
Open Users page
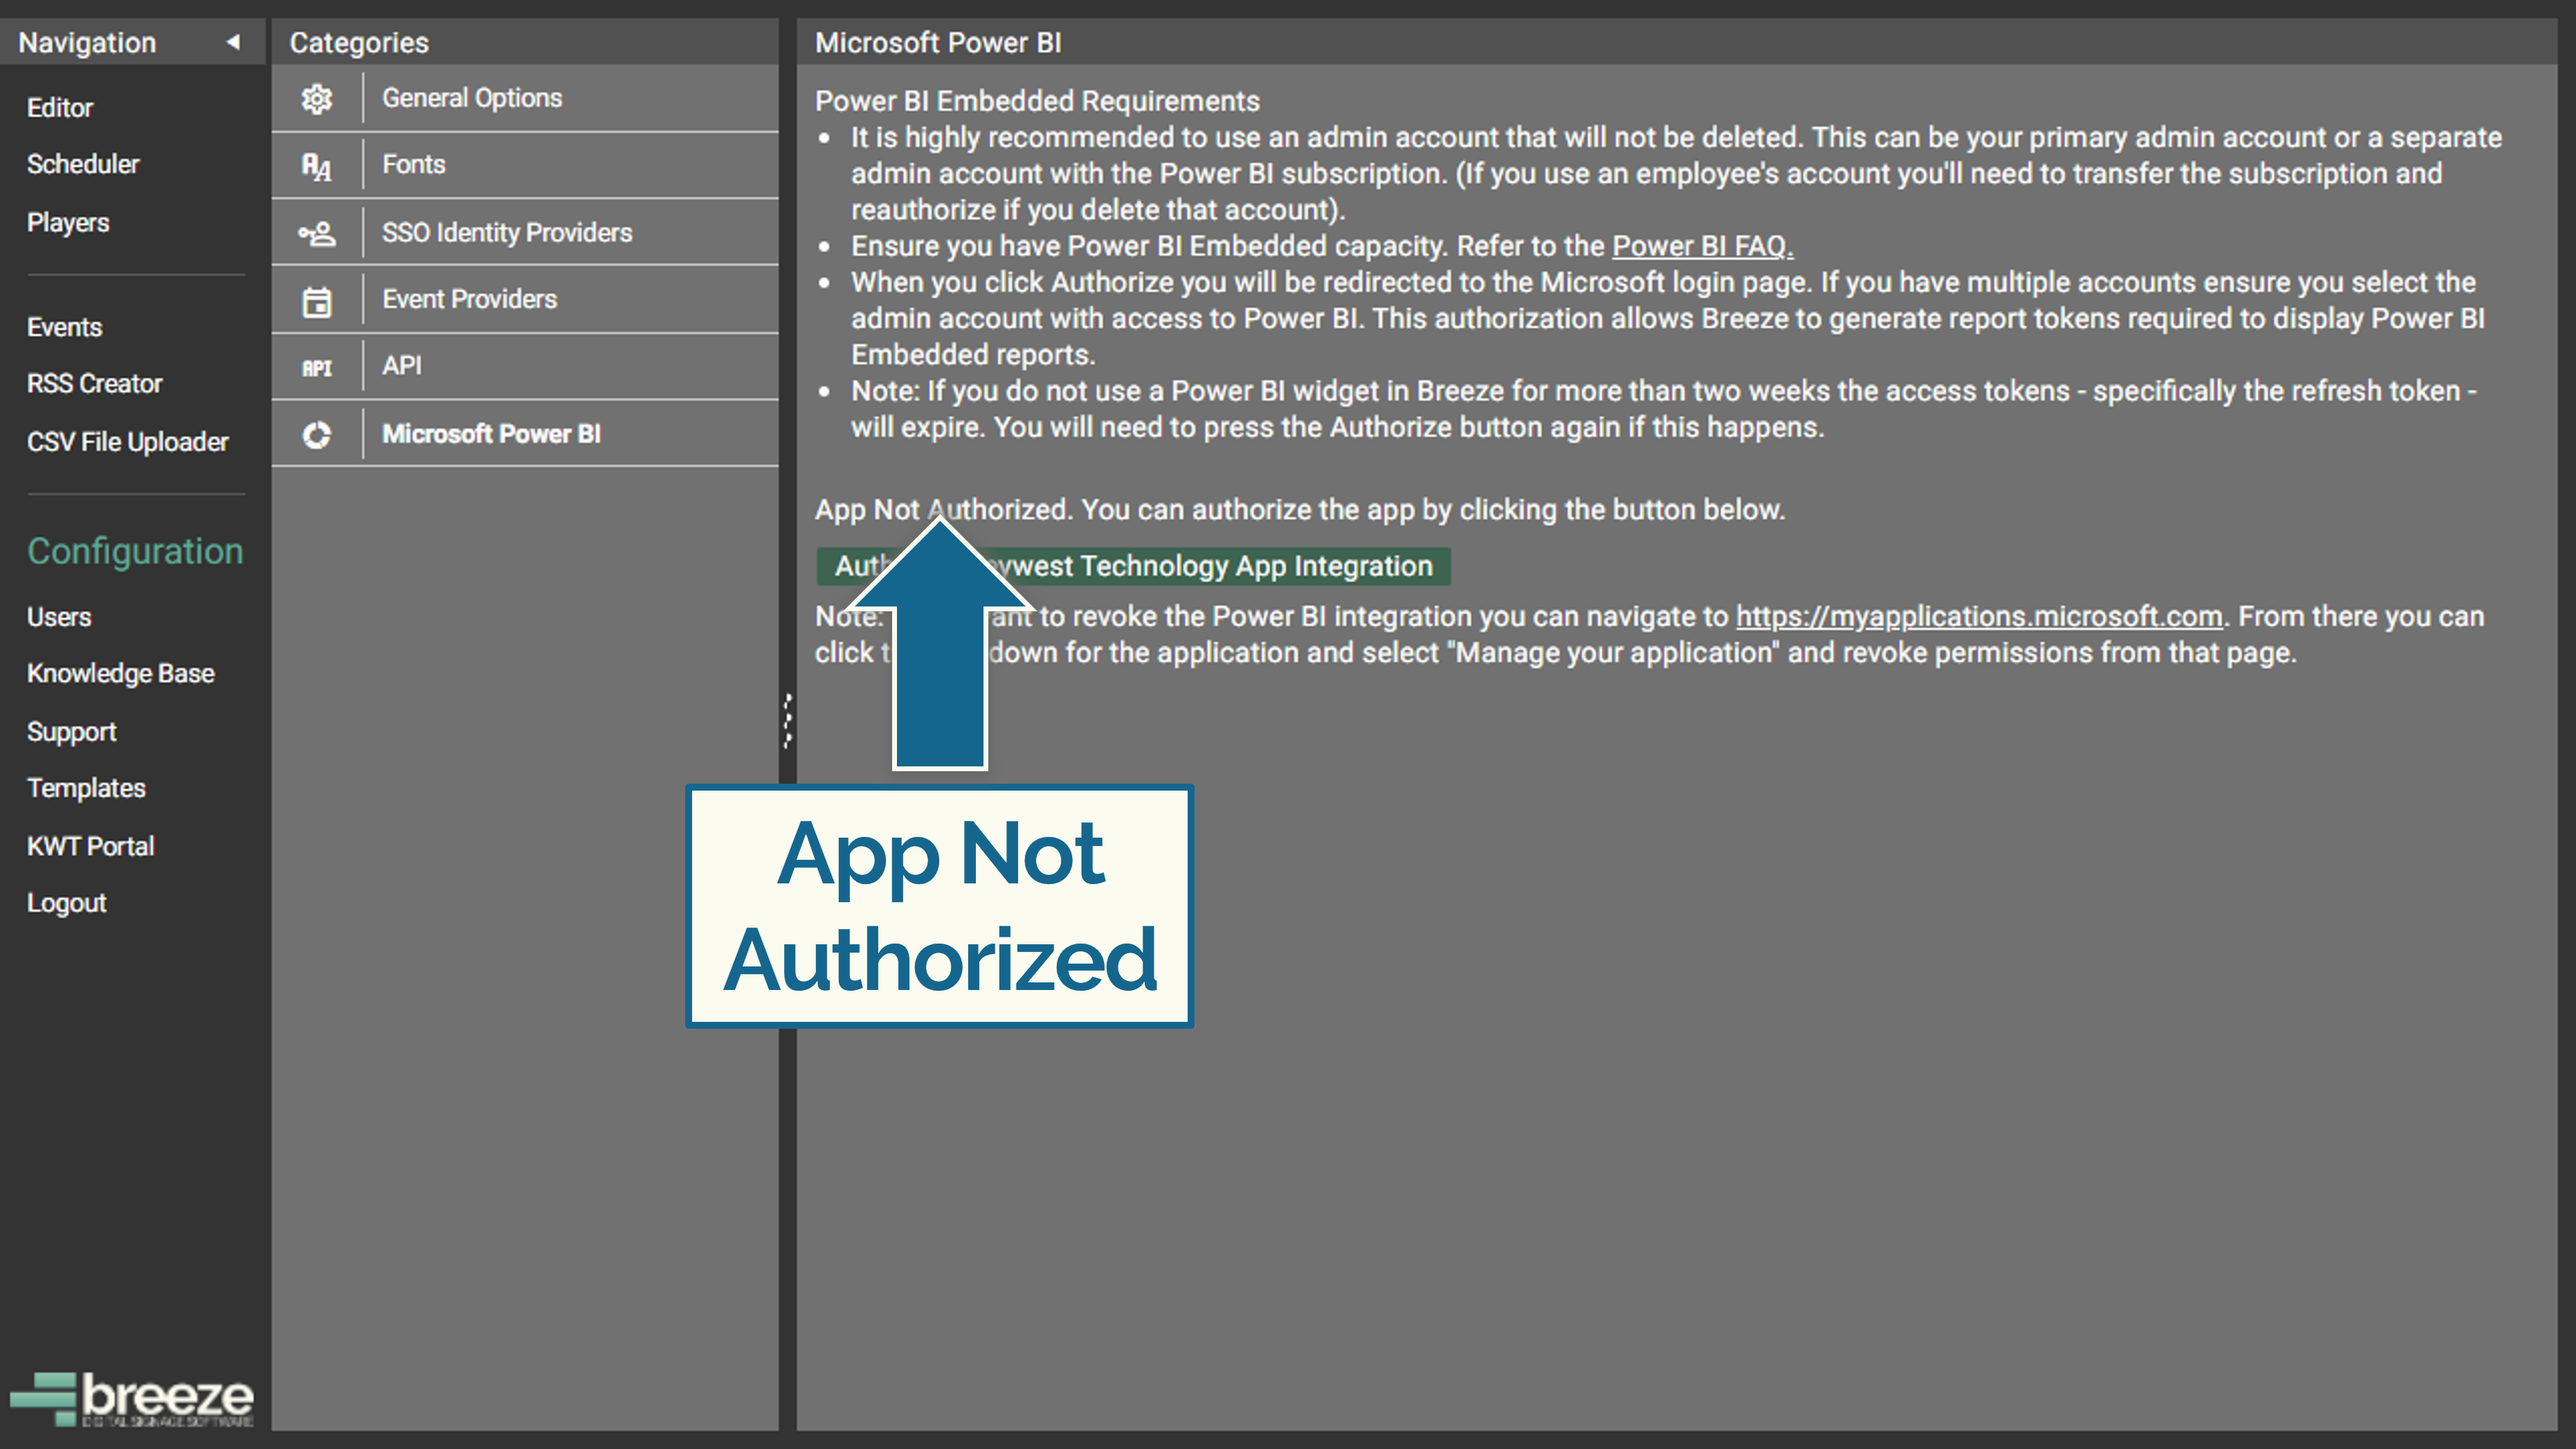tap(59, 617)
